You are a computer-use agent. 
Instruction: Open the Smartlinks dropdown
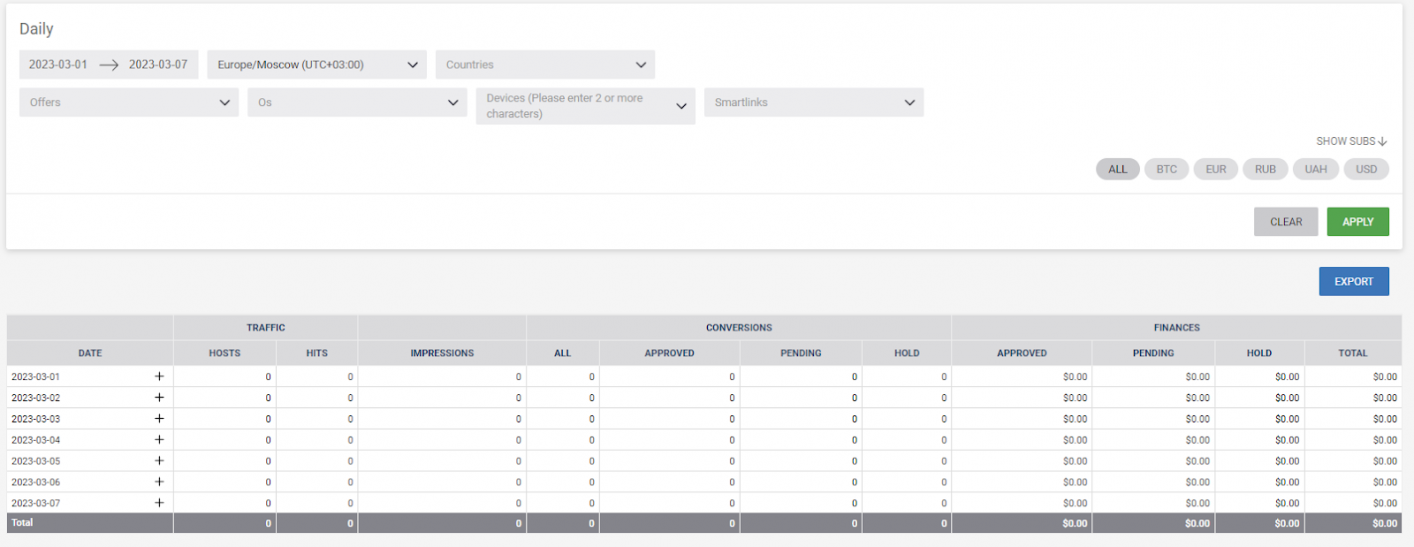point(814,102)
